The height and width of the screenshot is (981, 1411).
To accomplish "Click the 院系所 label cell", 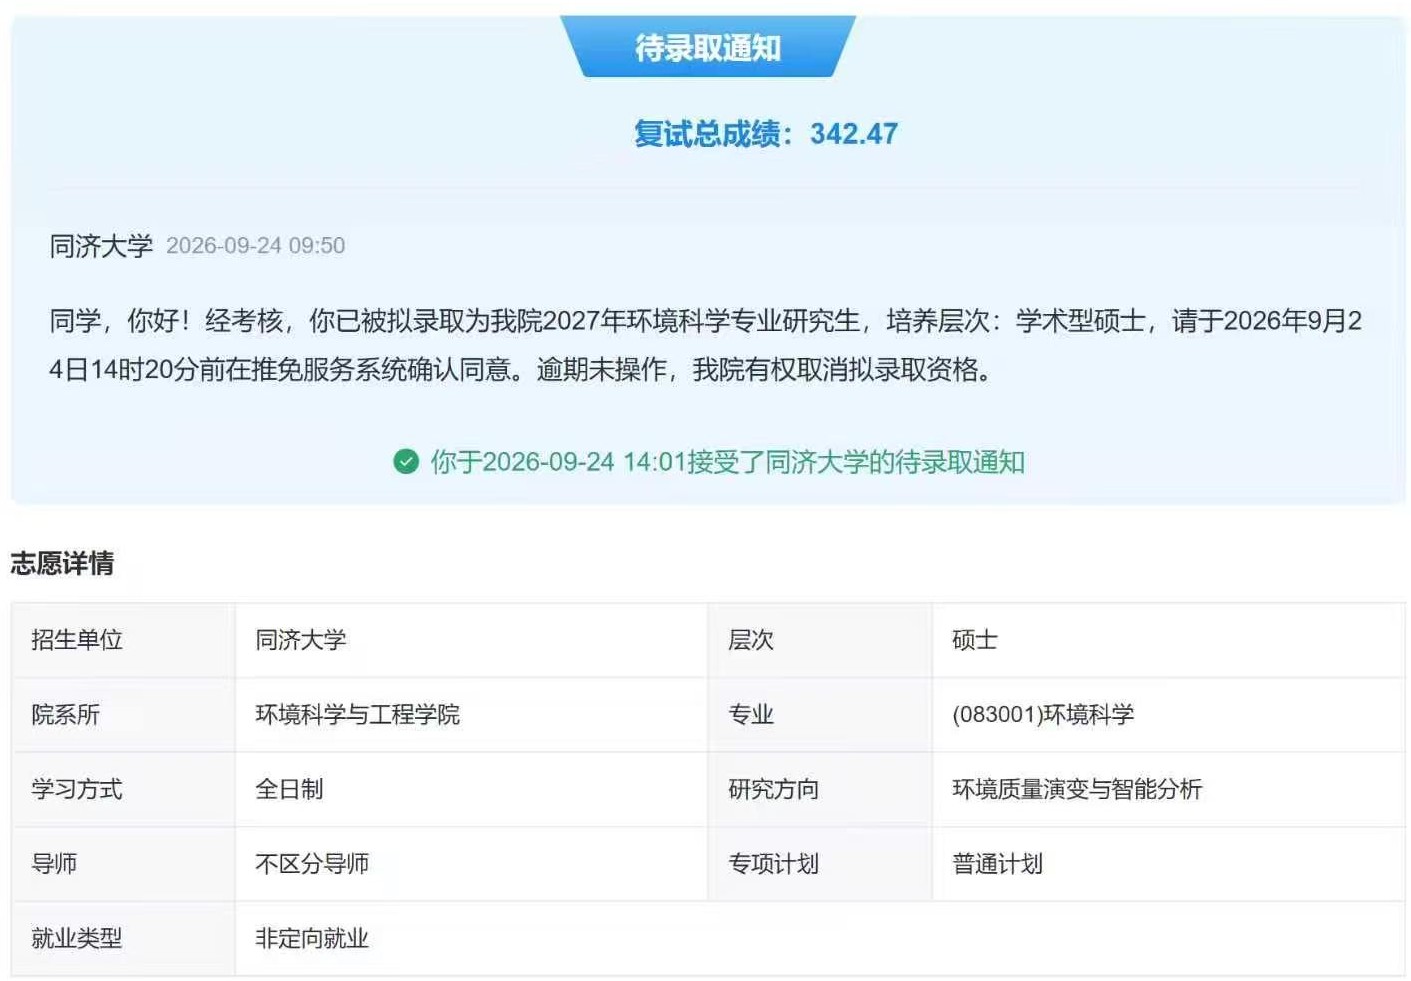I will coord(123,715).
